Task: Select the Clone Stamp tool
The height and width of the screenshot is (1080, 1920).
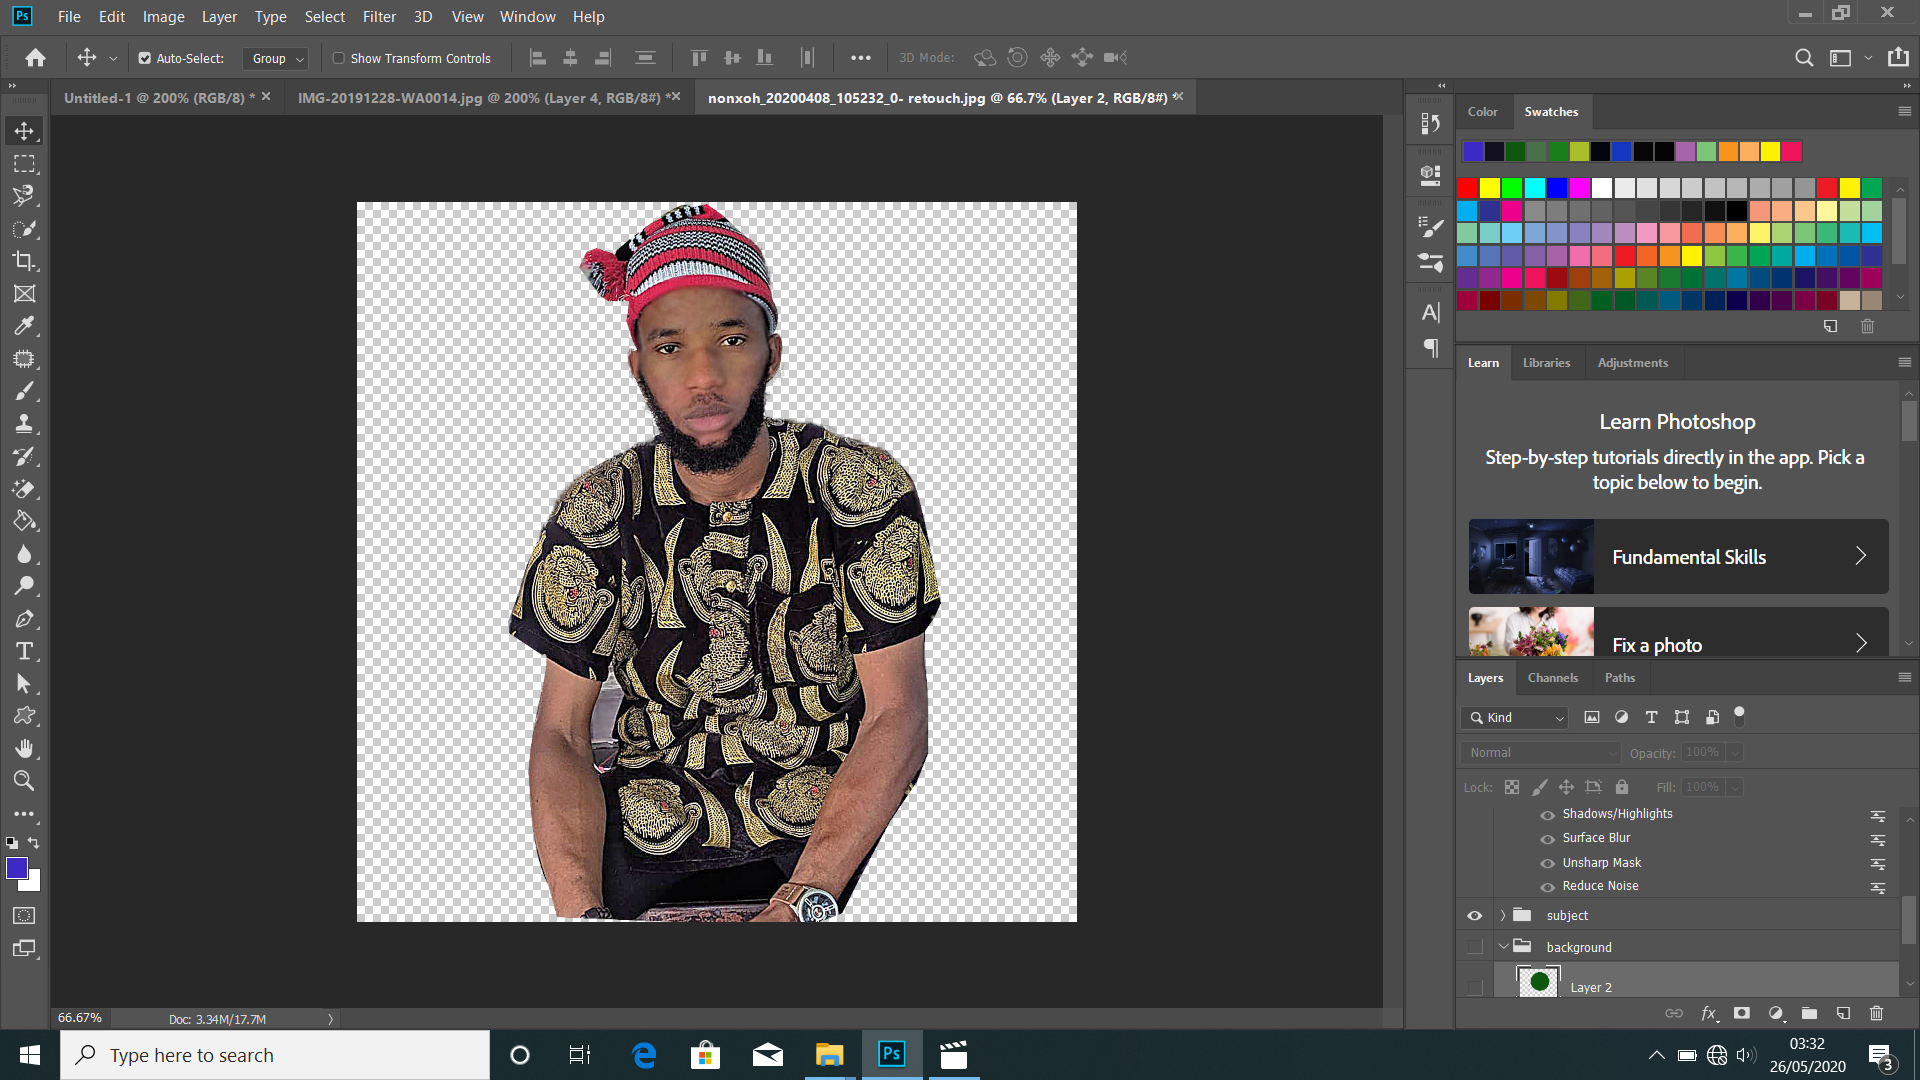Action: (24, 424)
